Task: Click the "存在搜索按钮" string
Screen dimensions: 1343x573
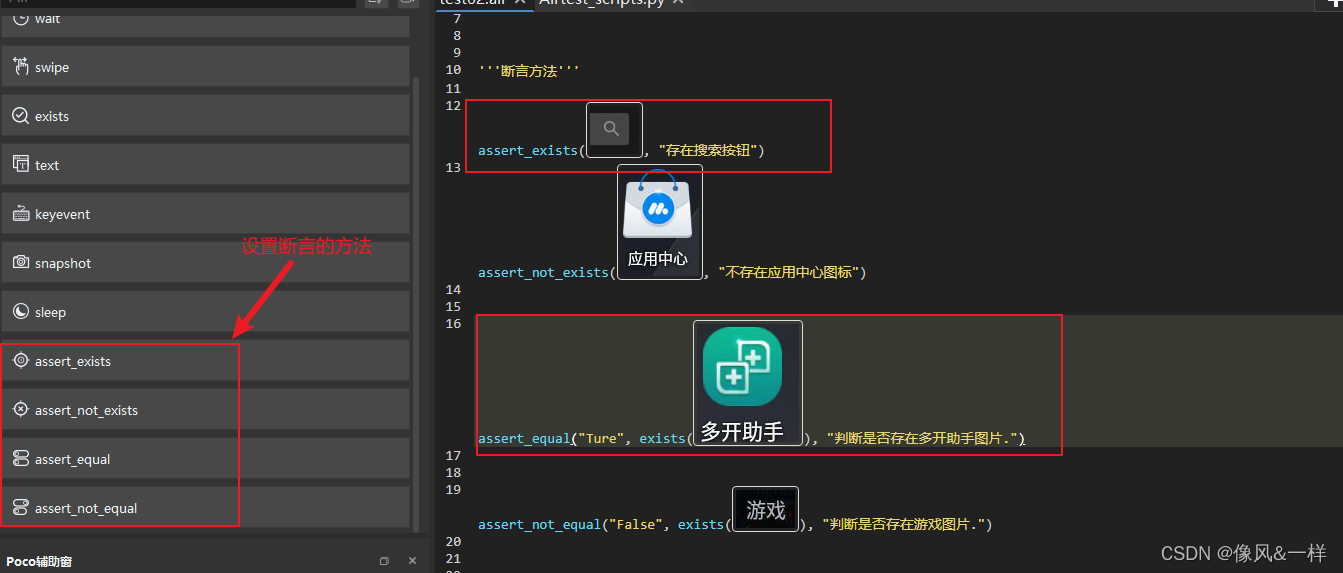Action: click(709, 151)
